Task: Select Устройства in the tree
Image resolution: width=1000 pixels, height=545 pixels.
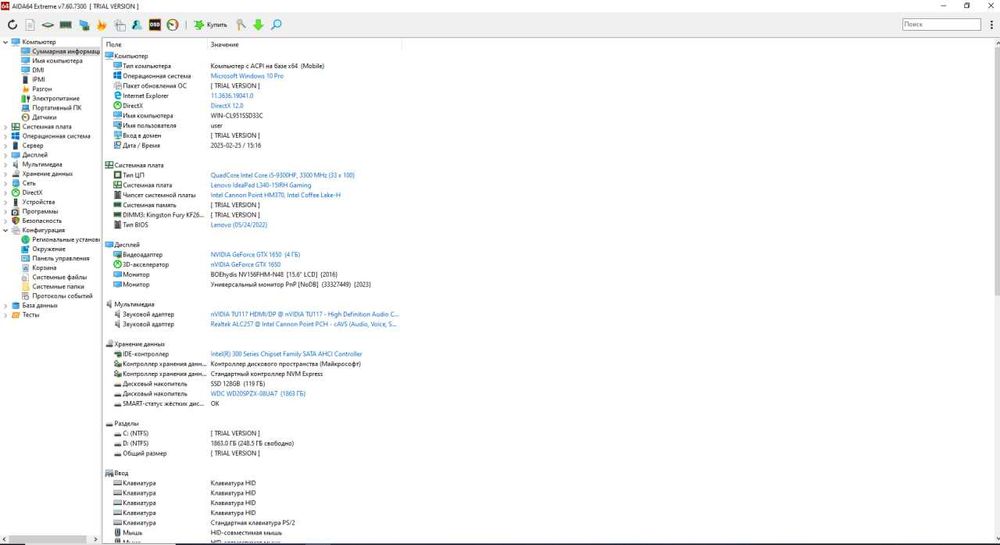Action: pos(38,202)
